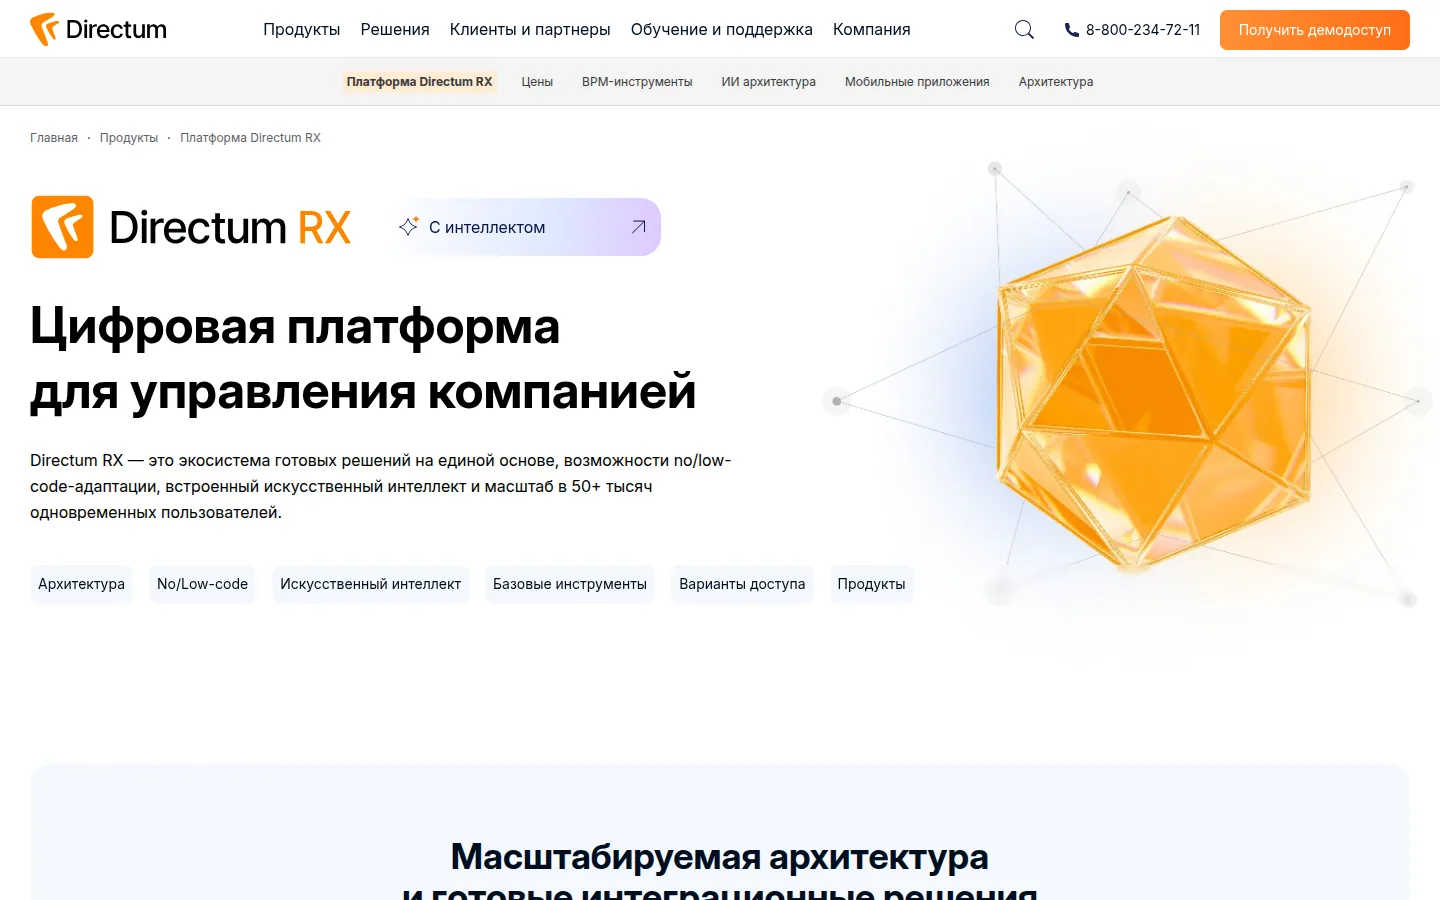Click the 'С интеллектом' badge text
The image size is (1440, 900).
click(487, 227)
